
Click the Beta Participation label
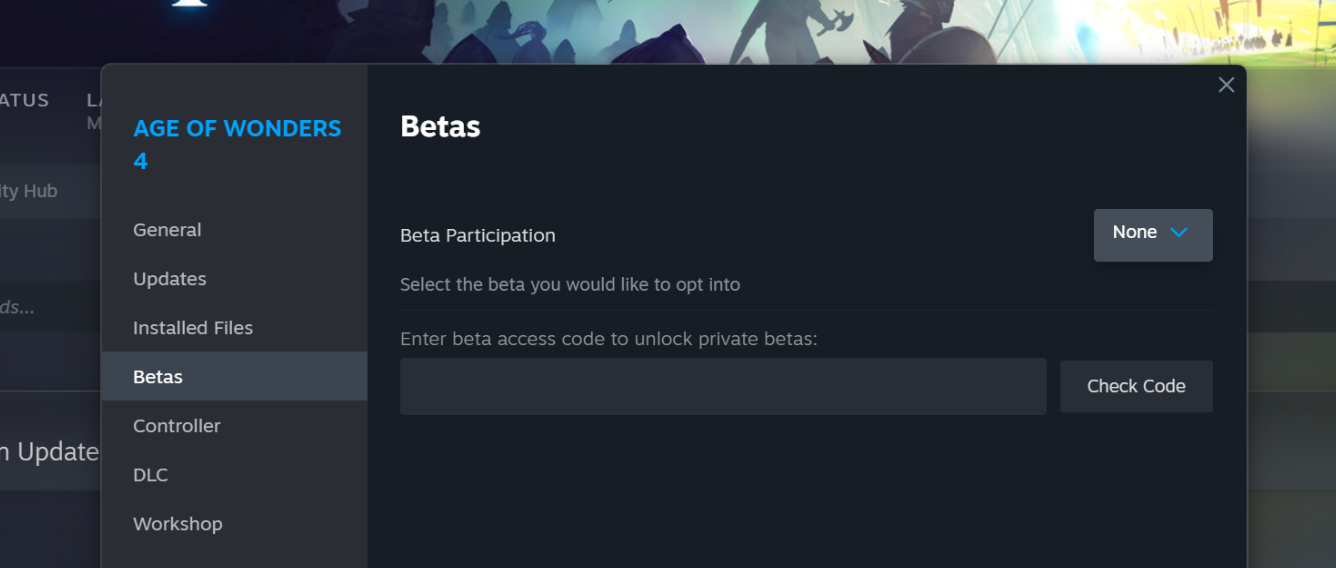pos(478,236)
